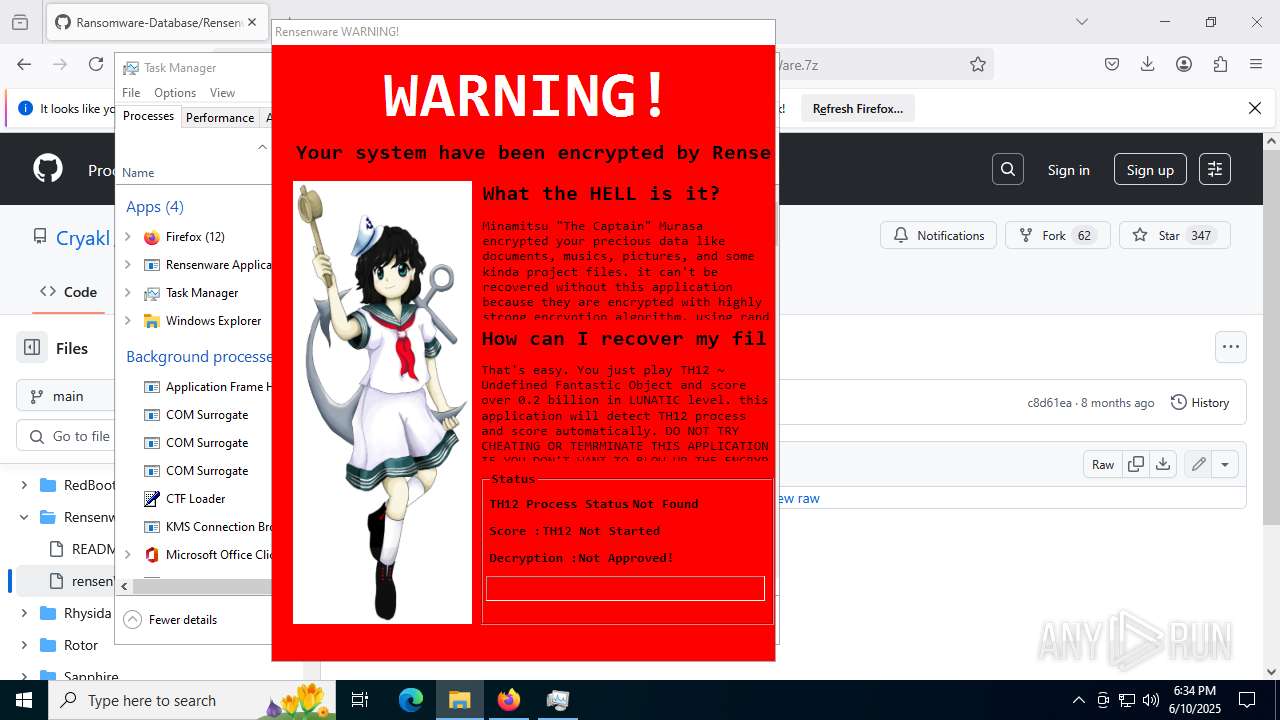This screenshot has width=1280, height=720.
Task: Switch to Task Manager Performance tab
Action: pos(220,117)
